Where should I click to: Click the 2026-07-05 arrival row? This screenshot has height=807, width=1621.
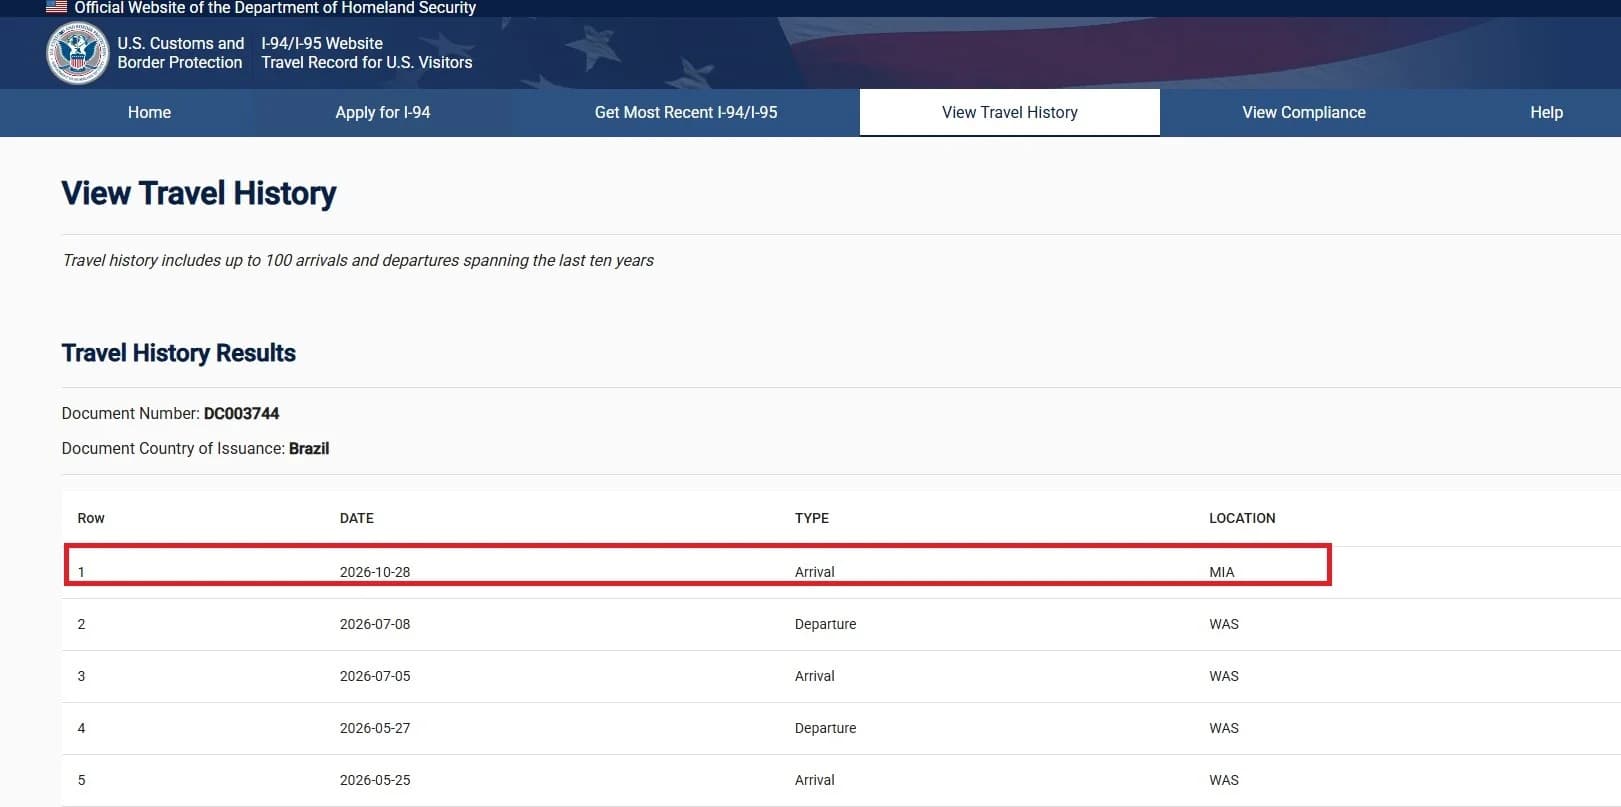tap(841, 676)
